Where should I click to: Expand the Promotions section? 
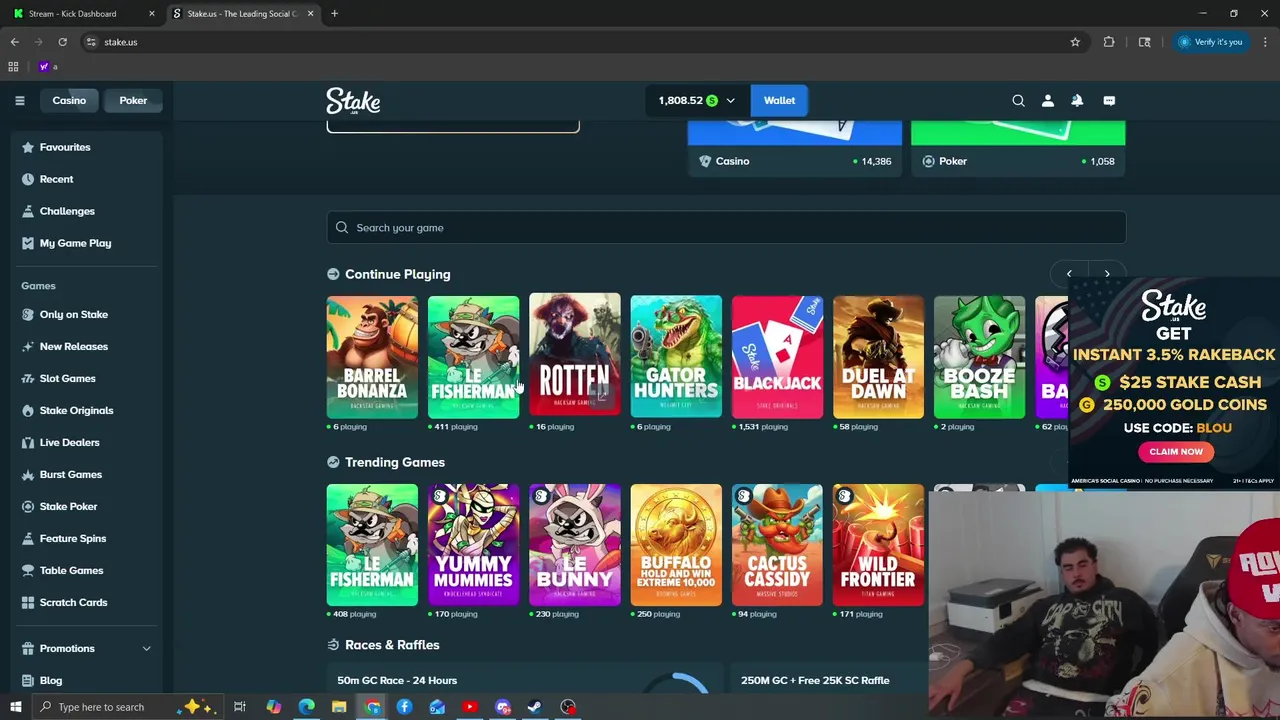coord(87,648)
